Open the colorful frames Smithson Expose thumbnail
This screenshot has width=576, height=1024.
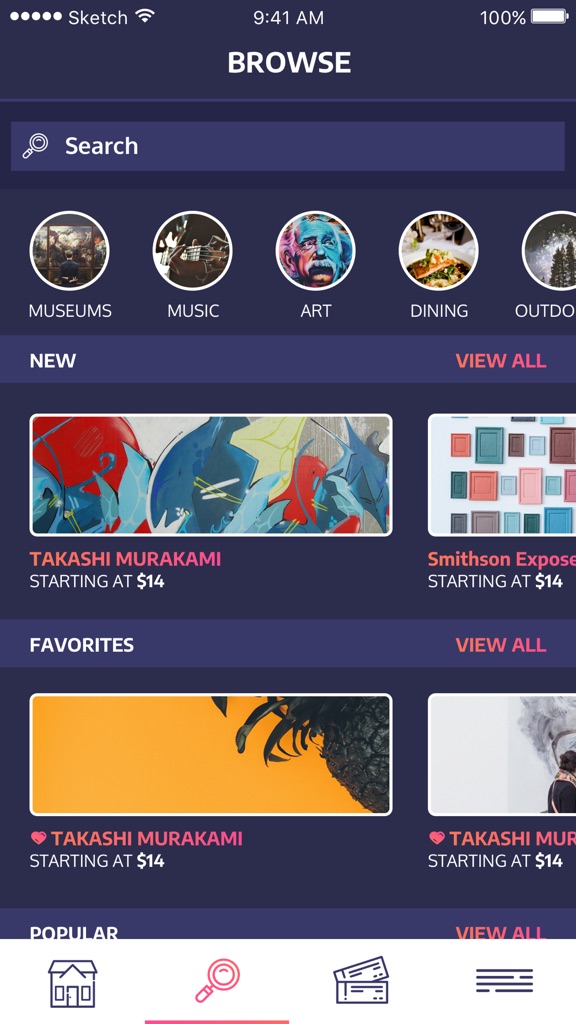pyautogui.click(x=502, y=475)
